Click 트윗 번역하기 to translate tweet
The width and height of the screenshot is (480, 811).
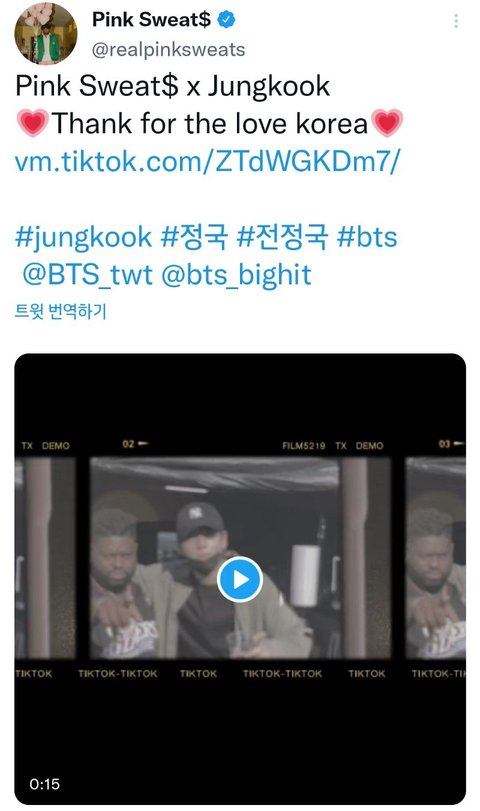[x=61, y=311]
